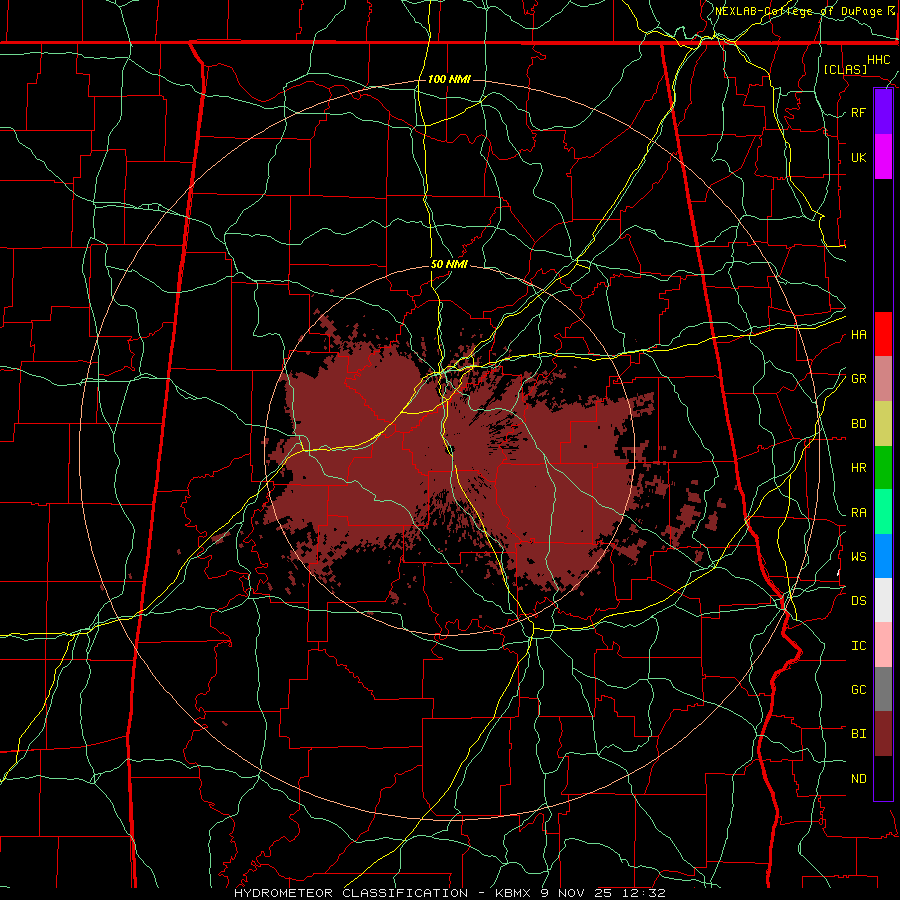Click the IC legend label
900x900 pixels.
tap(858, 645)
